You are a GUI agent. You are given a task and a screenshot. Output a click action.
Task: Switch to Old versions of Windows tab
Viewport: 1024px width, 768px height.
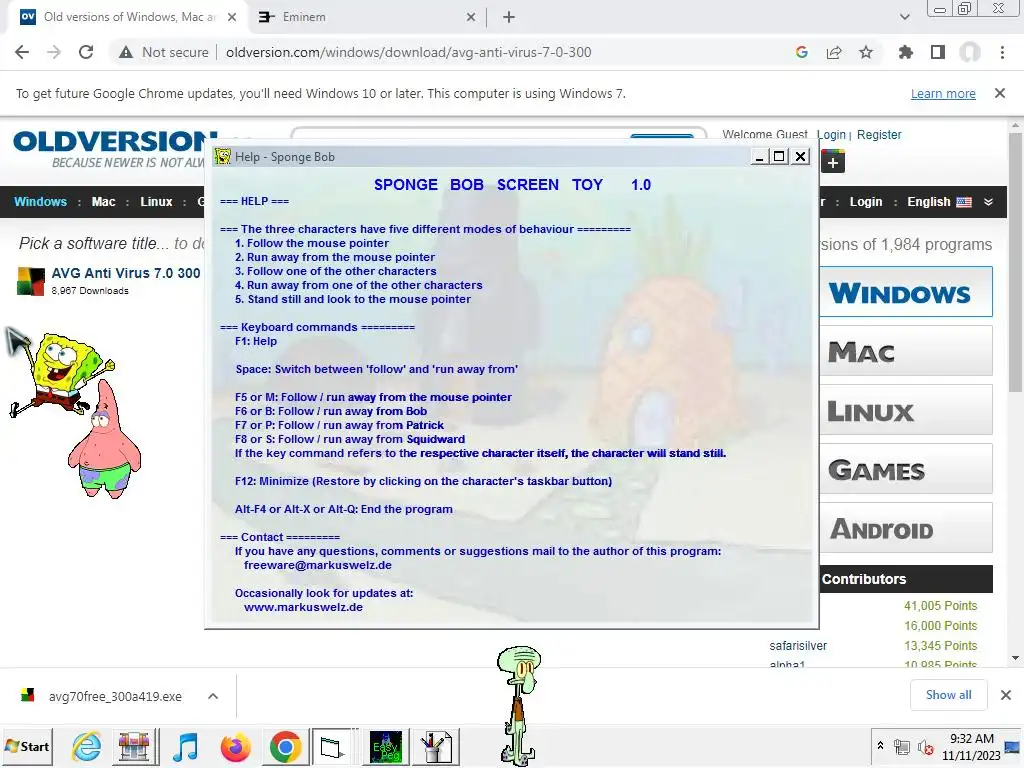[x=127, y=17]
